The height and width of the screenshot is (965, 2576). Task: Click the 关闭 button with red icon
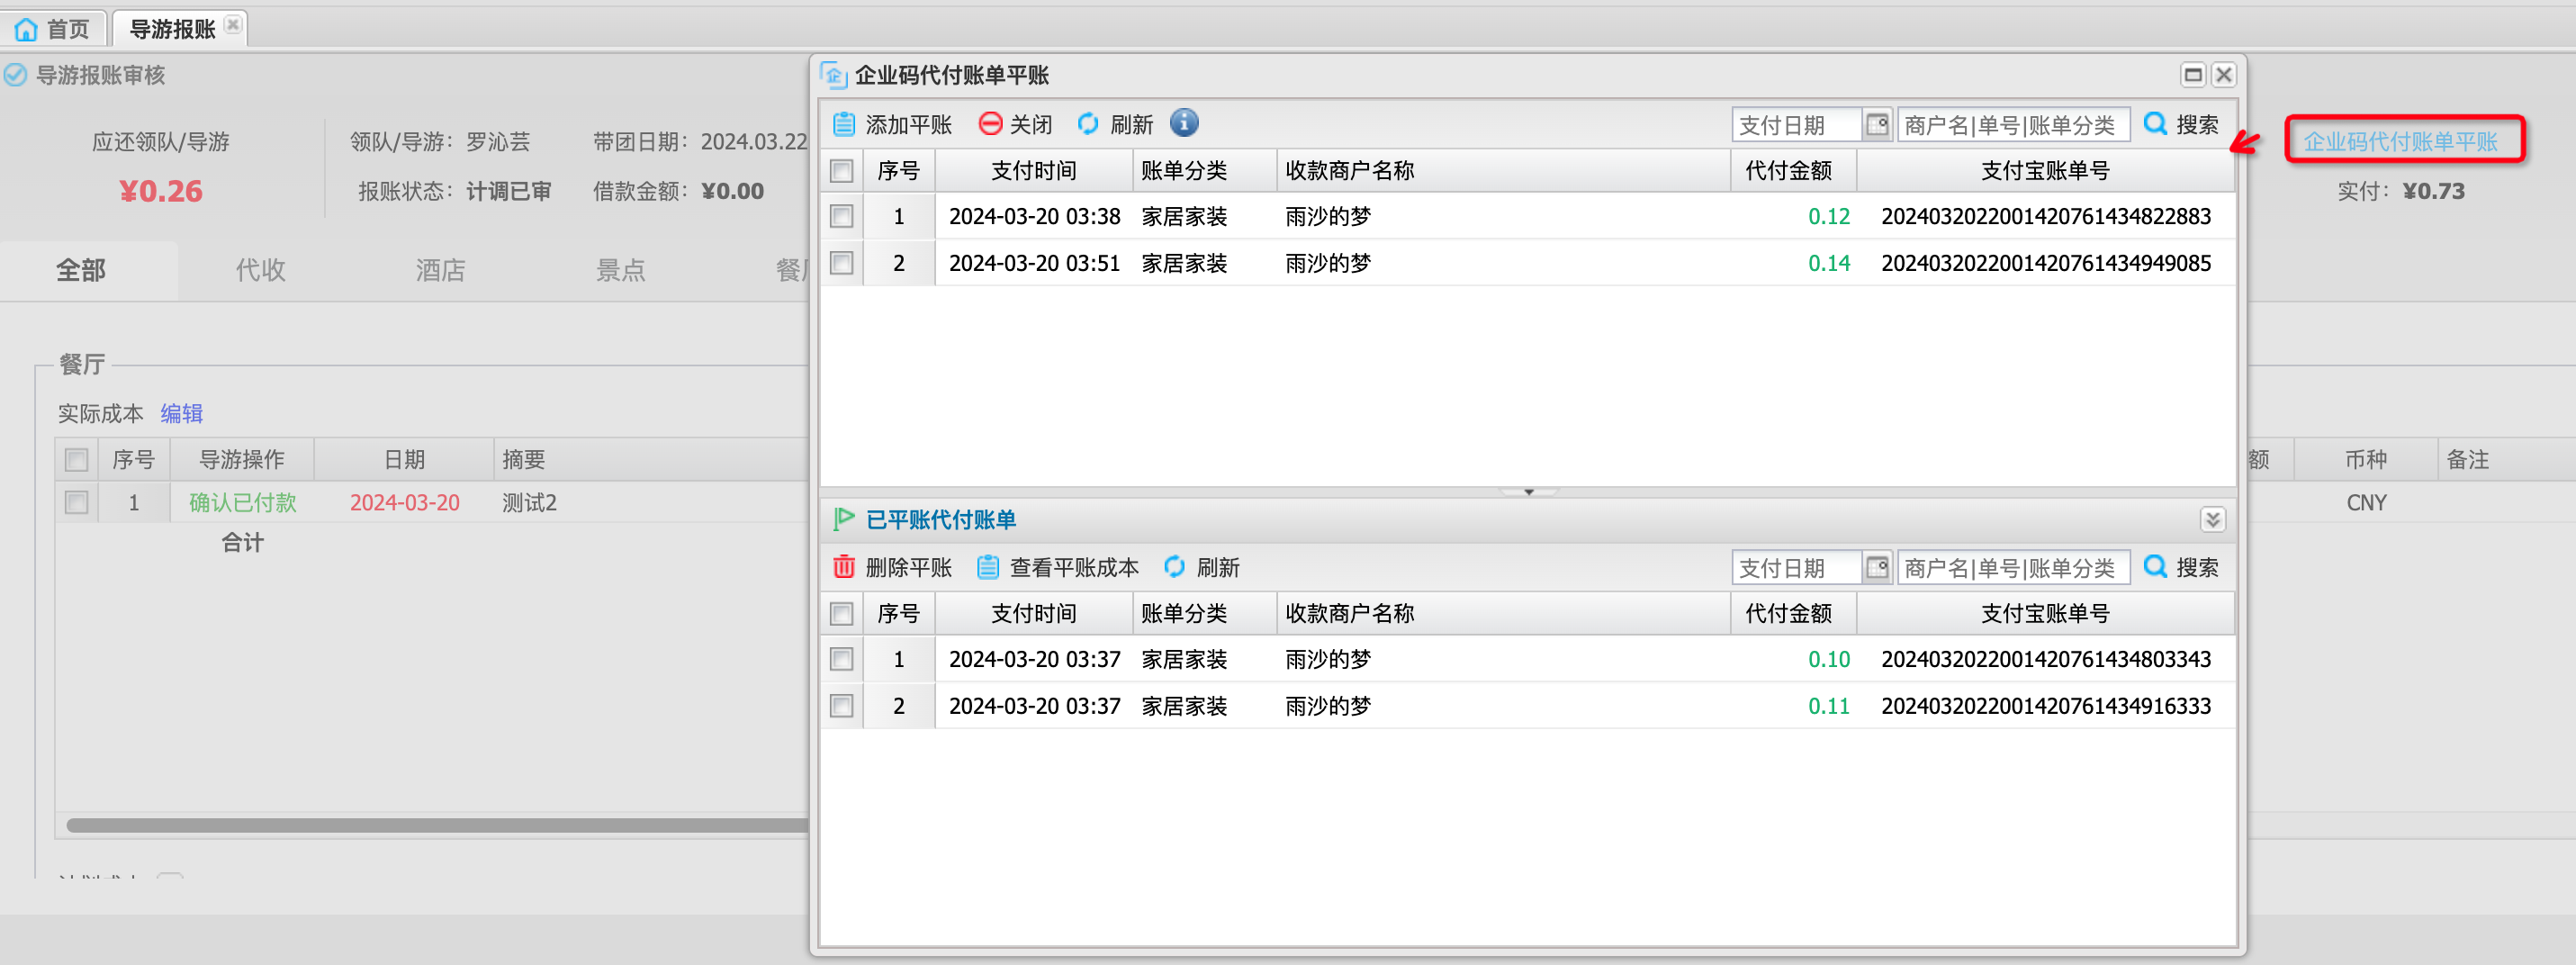tap(1015, 124)
